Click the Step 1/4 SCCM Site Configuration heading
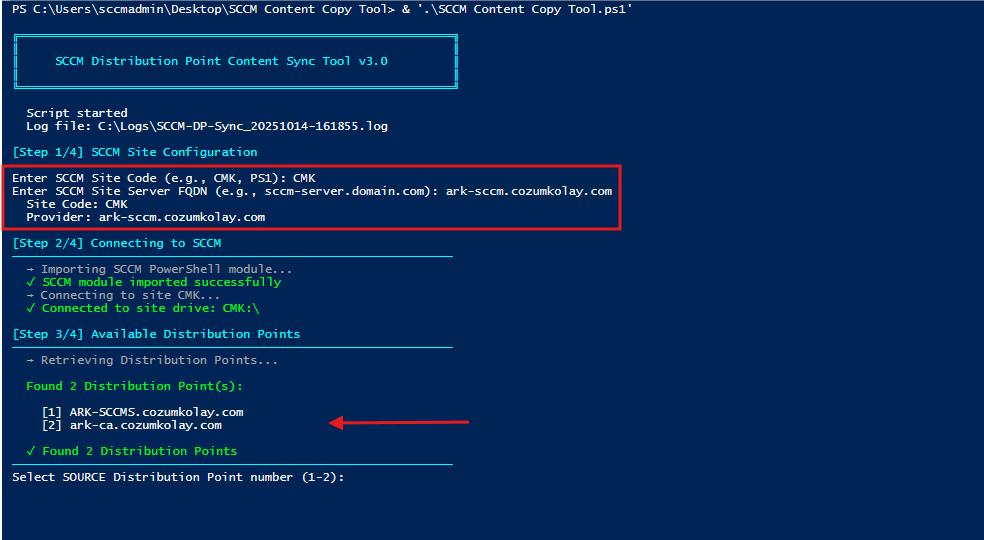This screenshot has width=984, height=540. click(x=135, y=152)
